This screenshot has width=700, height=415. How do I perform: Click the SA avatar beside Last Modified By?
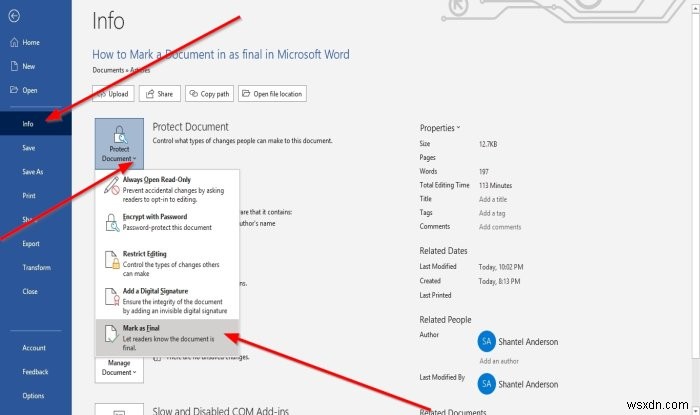click(487, 384)
